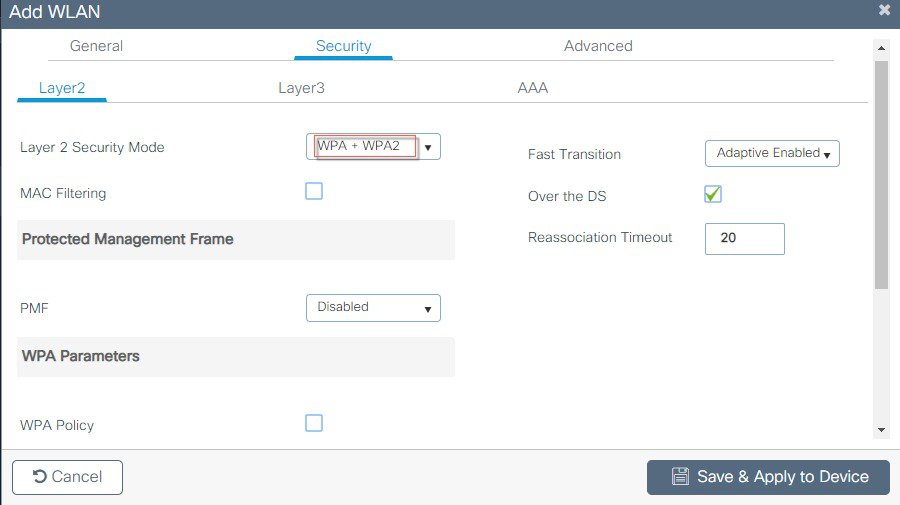Image resolution: width=900 pixels, height=505 pixels.
Task: Click the vertical scrollbar thumb
Action: click(881, 174)
